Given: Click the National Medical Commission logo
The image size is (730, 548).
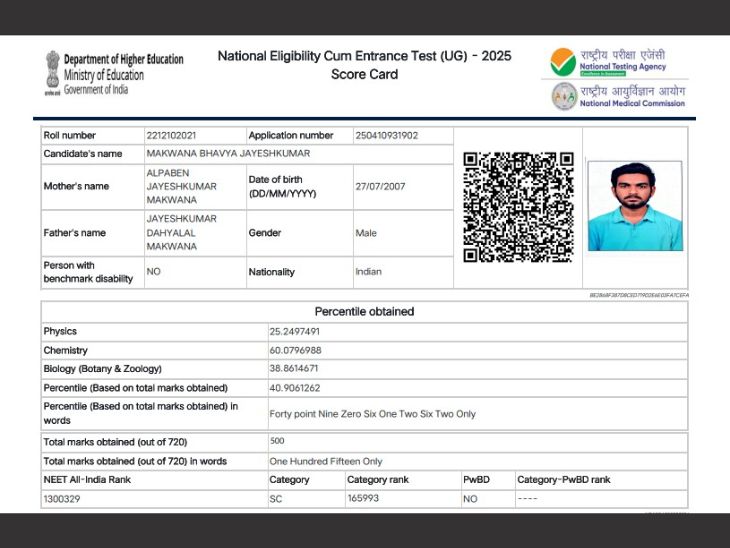Looking at the screenshot, I should (x=564, y=96).
